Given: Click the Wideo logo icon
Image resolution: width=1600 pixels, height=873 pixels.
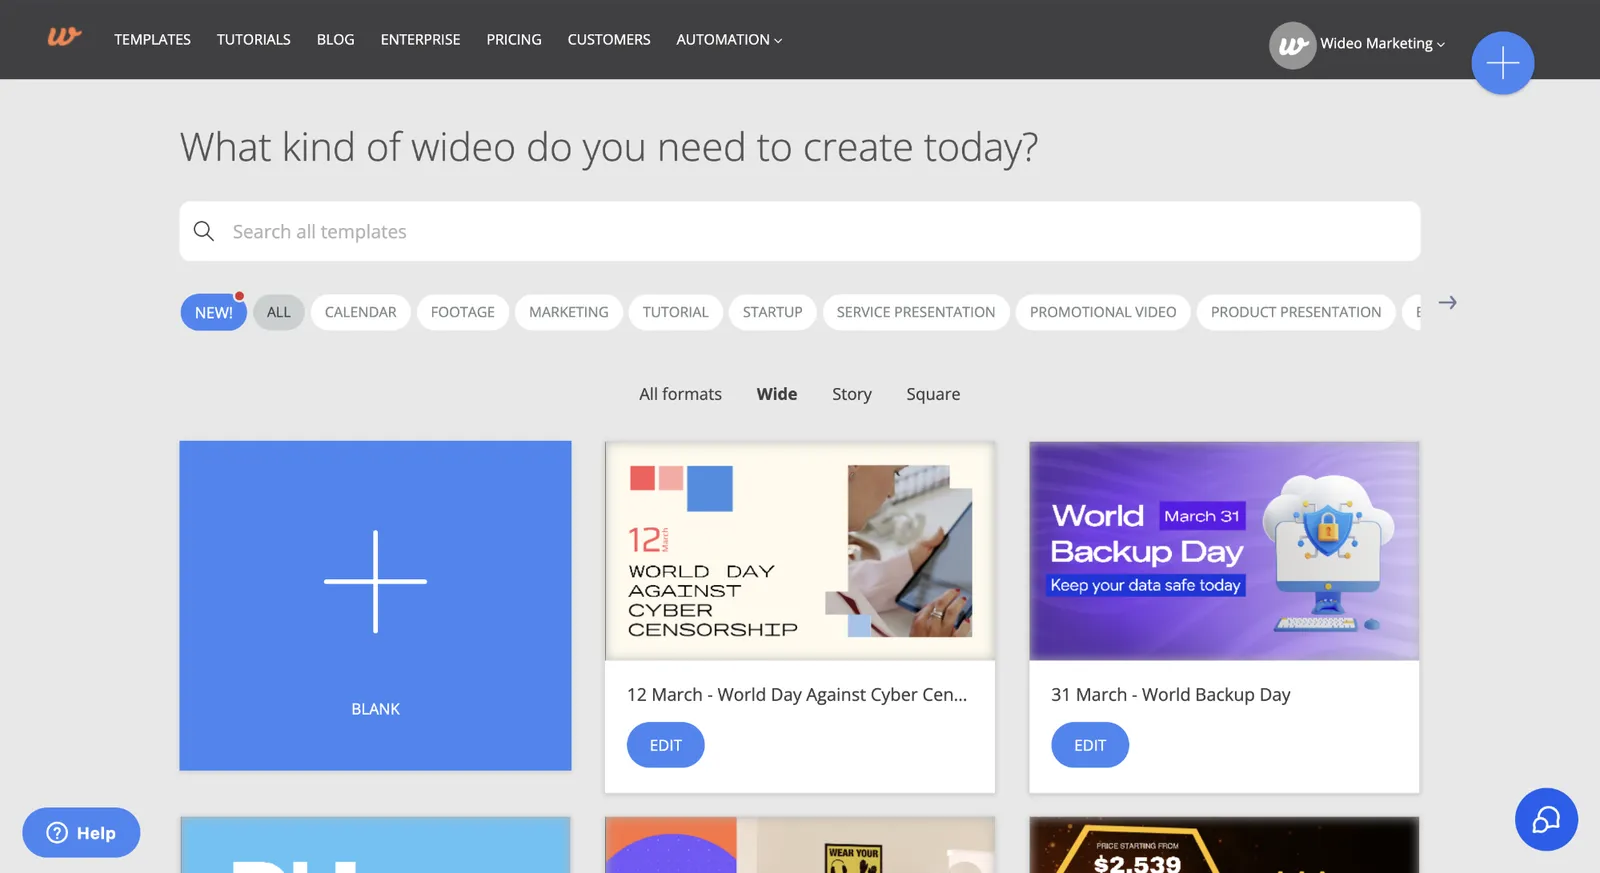Looking at the screenshot, I should (64, 38).
